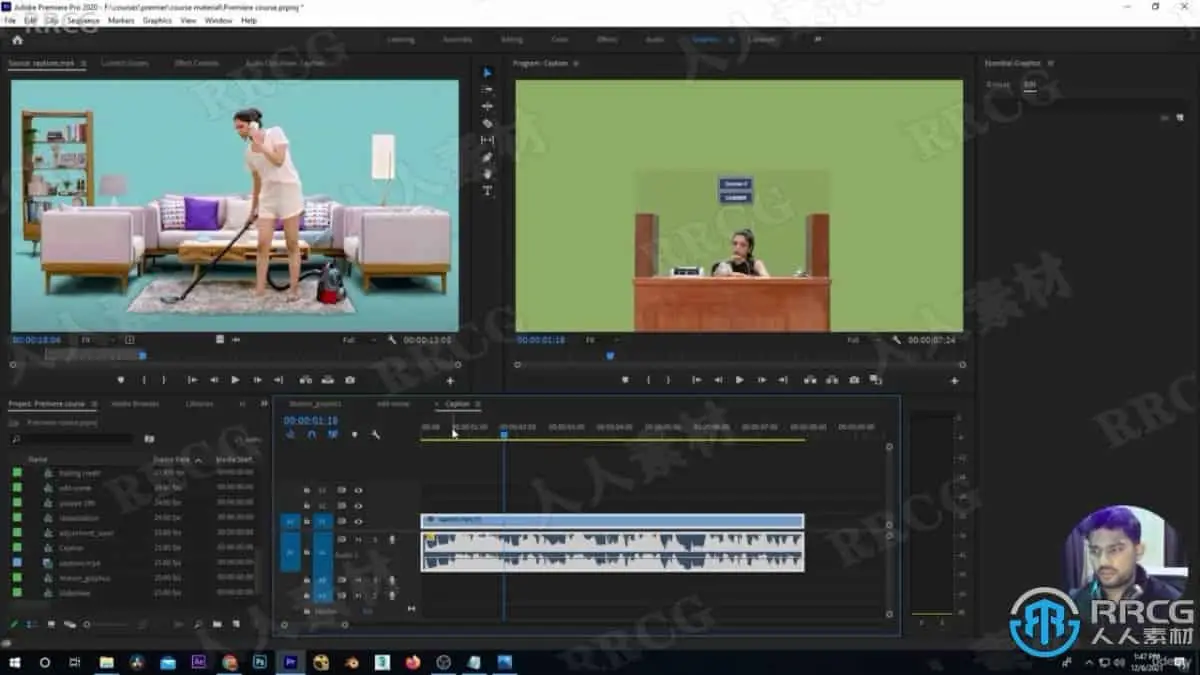Select the Hand tool
Image resolution: width=1200 pixels, height=675 pixels.
point(488,174)
